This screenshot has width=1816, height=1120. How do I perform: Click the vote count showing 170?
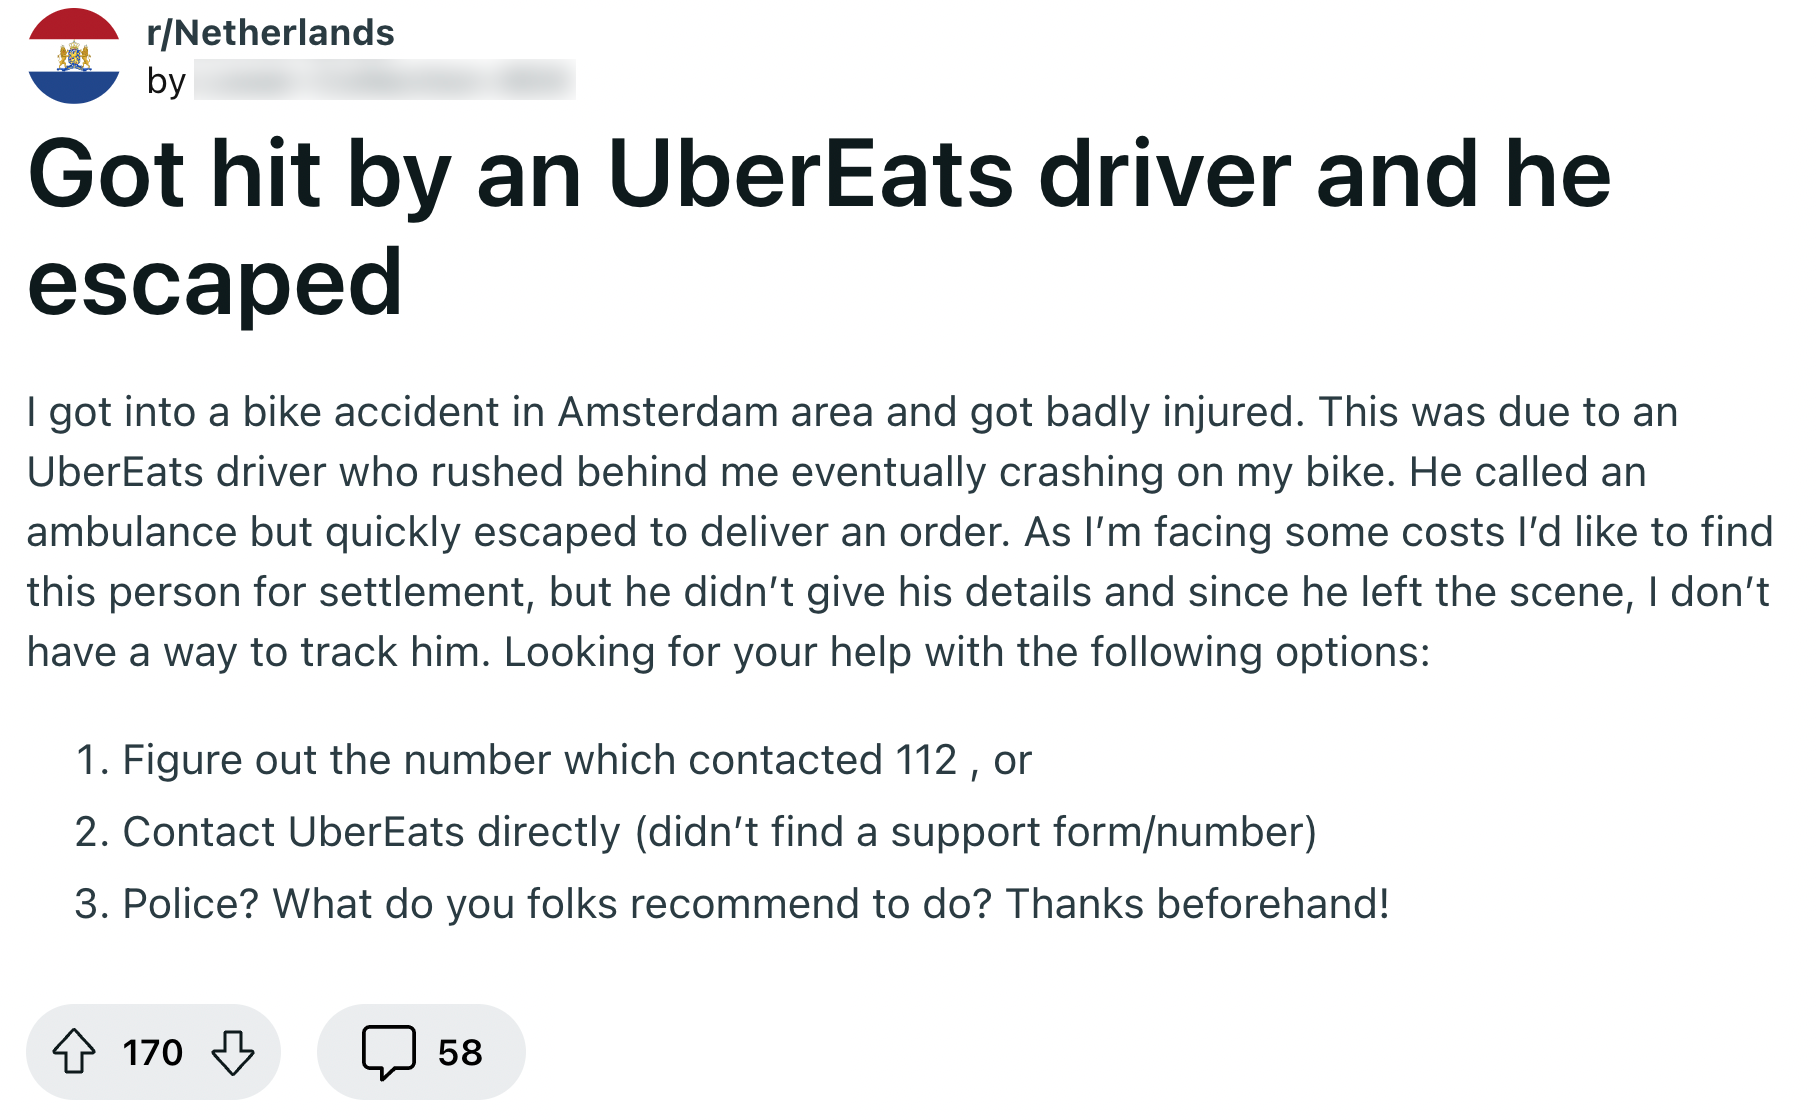(x=152, y=1052)
